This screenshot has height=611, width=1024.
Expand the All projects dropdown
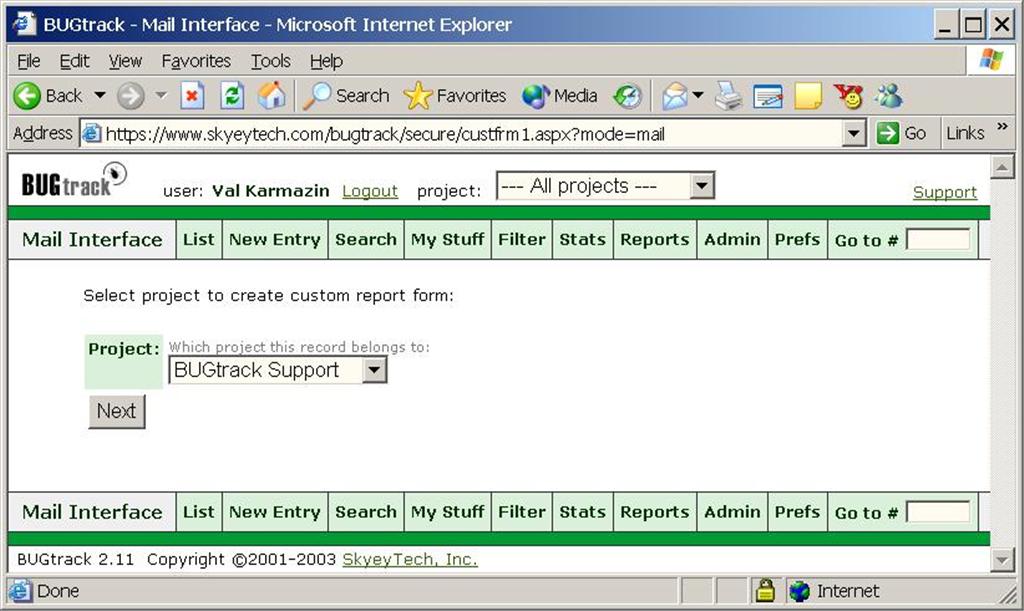tap(702, 186)
